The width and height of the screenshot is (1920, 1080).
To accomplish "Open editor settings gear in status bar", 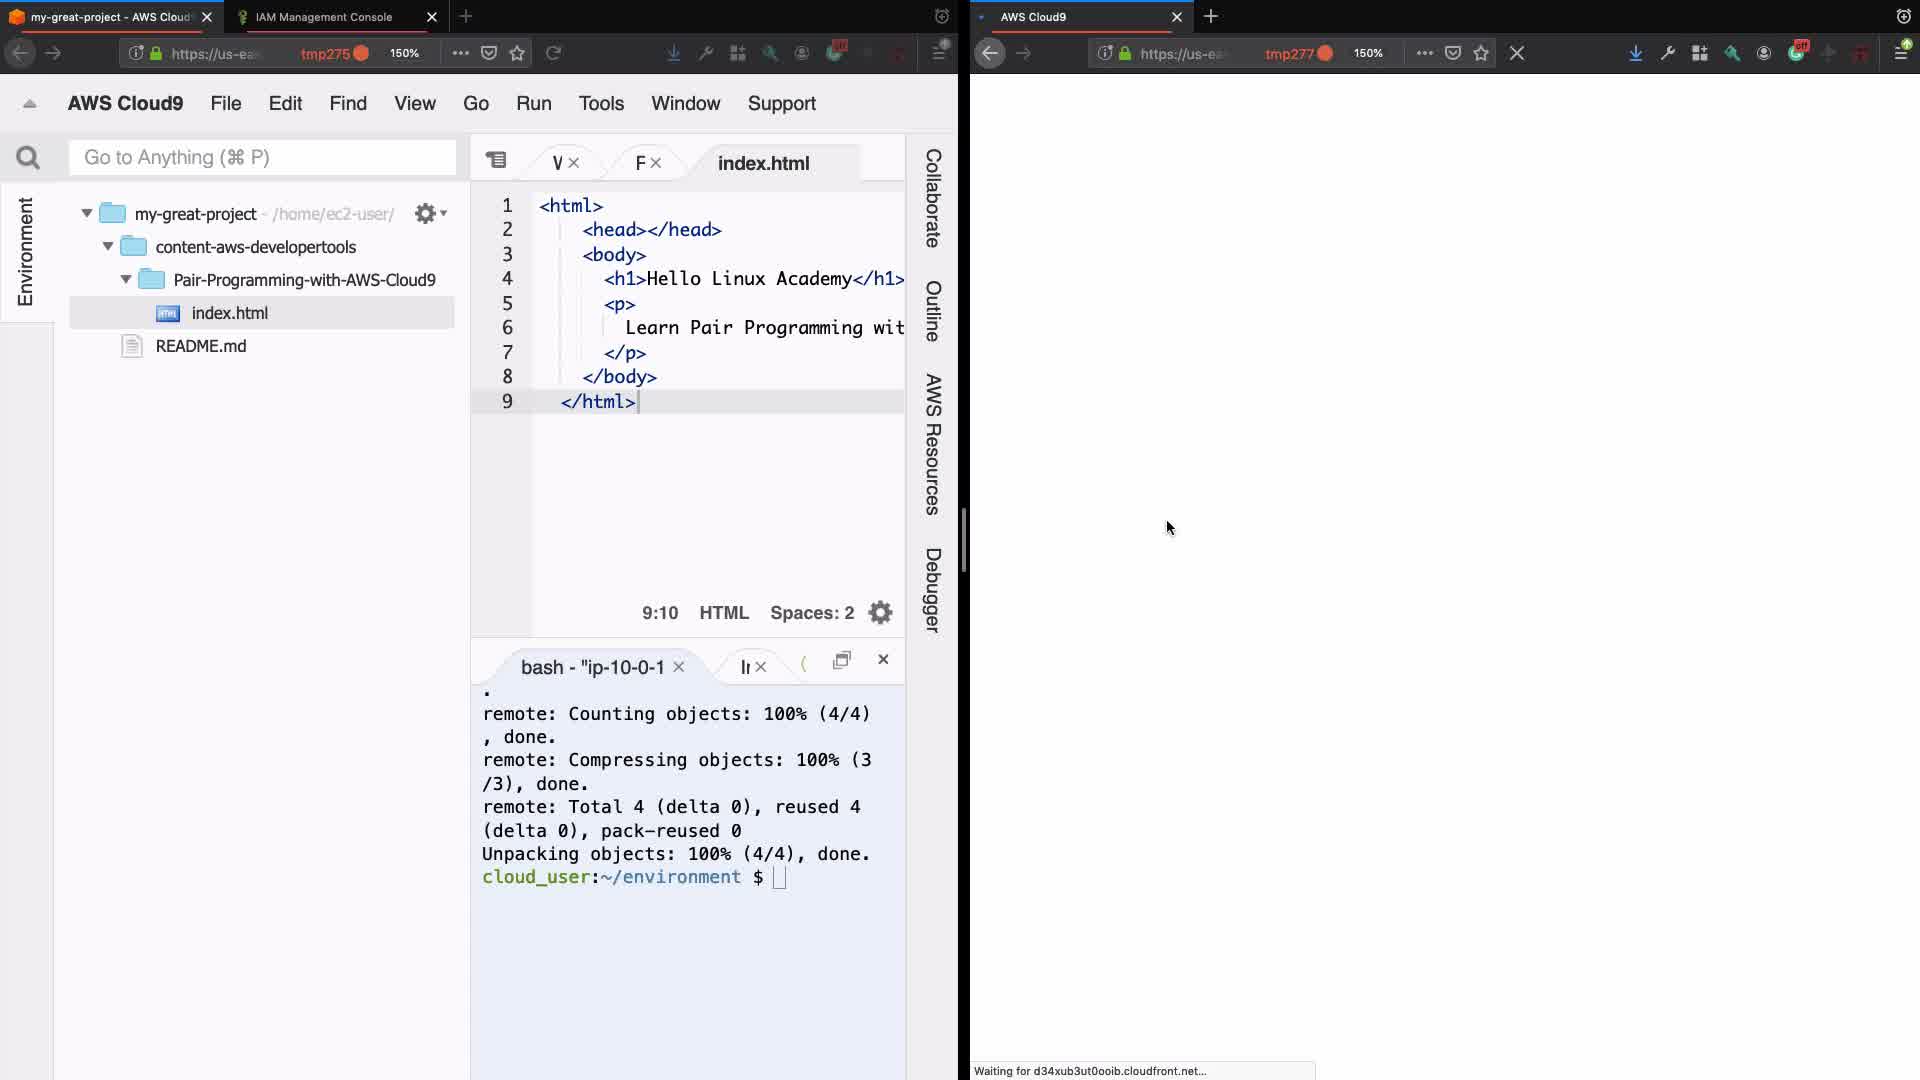I will (x=880, y=613).
